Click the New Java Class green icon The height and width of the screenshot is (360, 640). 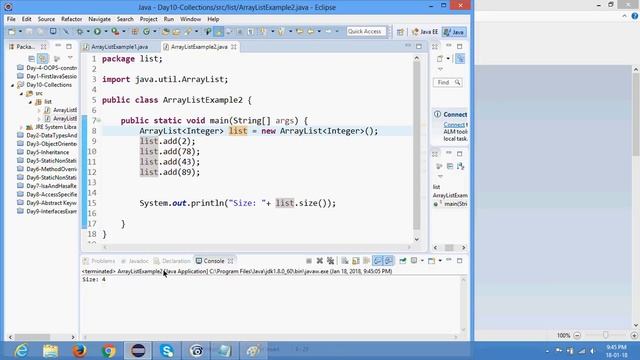click(x=146, y=31)
